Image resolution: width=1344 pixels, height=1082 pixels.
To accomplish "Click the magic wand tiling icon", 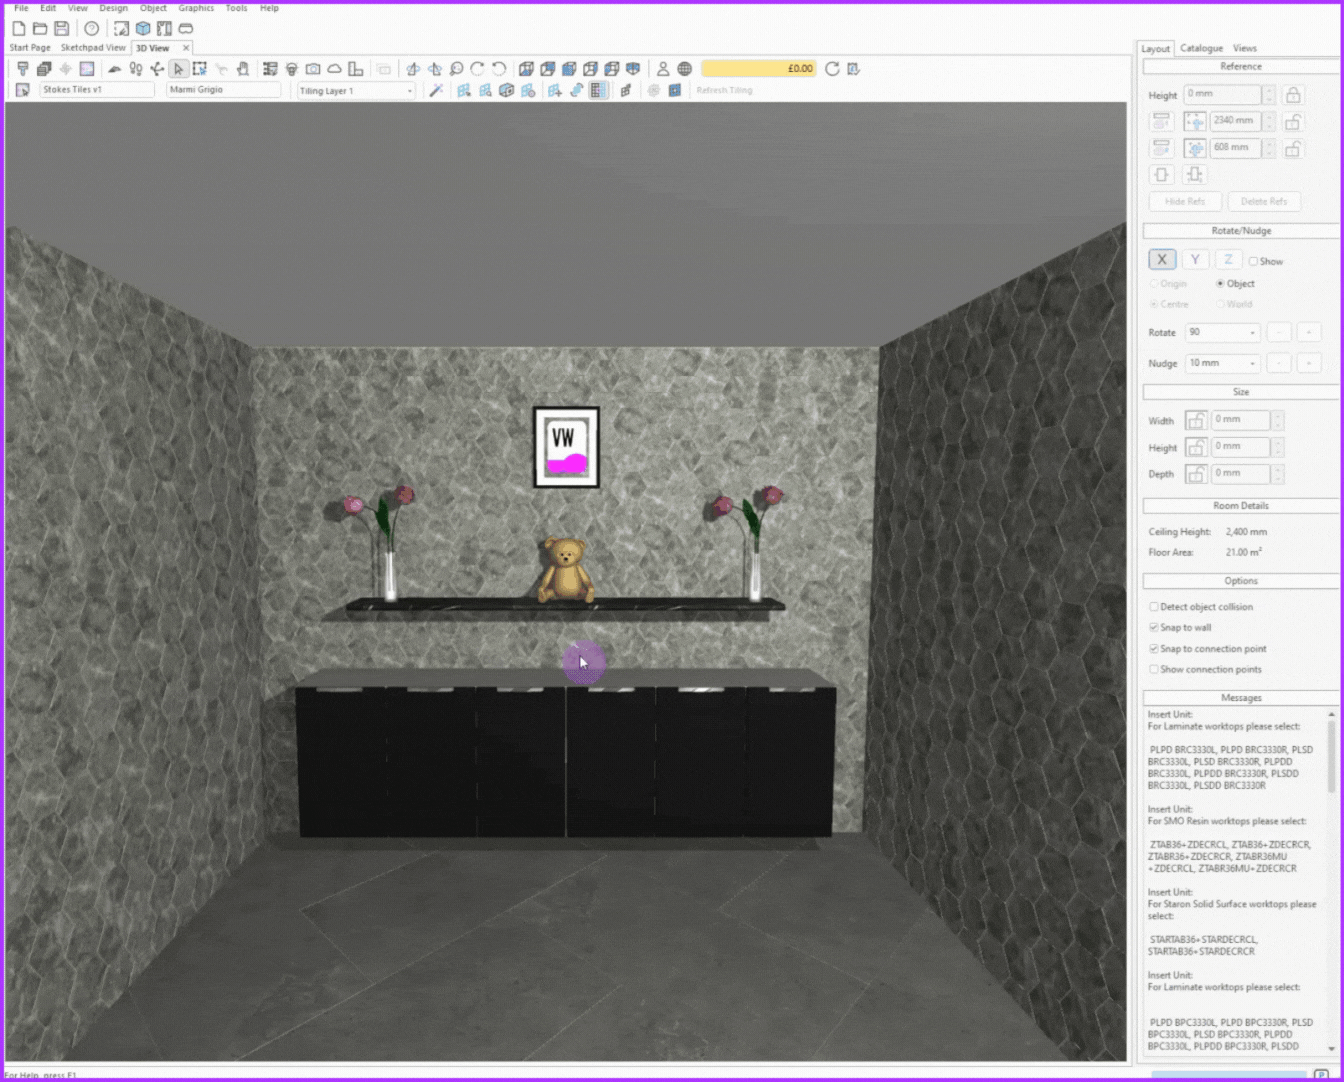I will coord(436,90).
